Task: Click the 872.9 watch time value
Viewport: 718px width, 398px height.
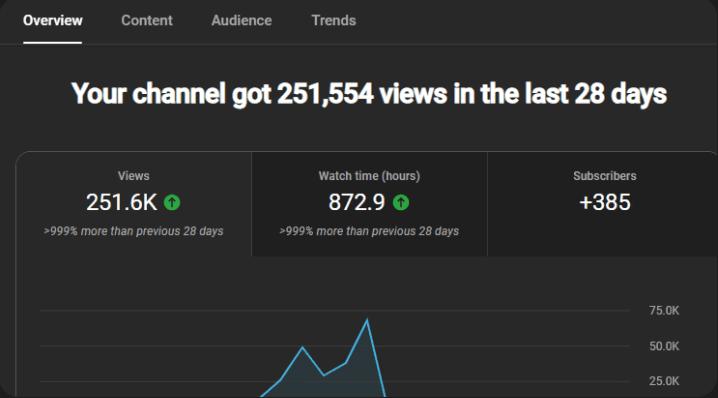Action: click(x=357, y=202)
